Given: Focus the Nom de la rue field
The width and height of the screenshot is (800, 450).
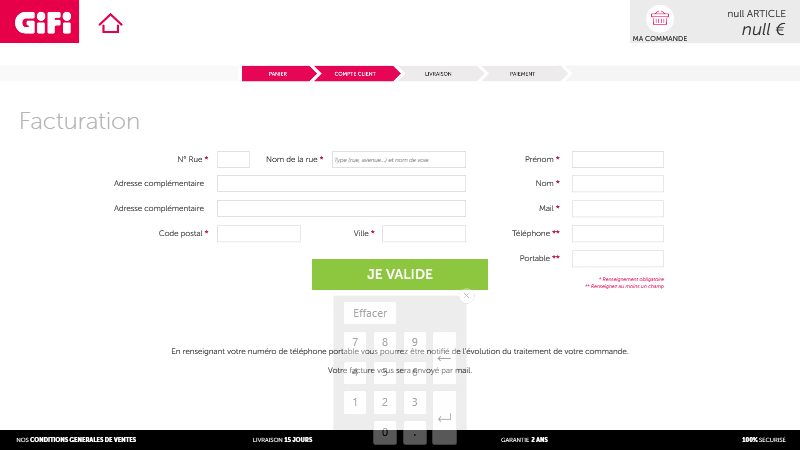Looking at the screenshot, I should point(398,159).
